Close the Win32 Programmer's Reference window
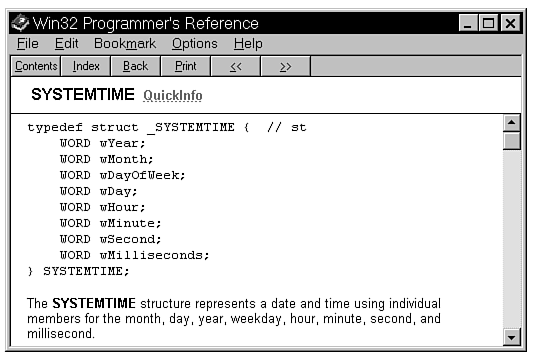This screenshot has width=534, height=360. [x=510, y=23]
